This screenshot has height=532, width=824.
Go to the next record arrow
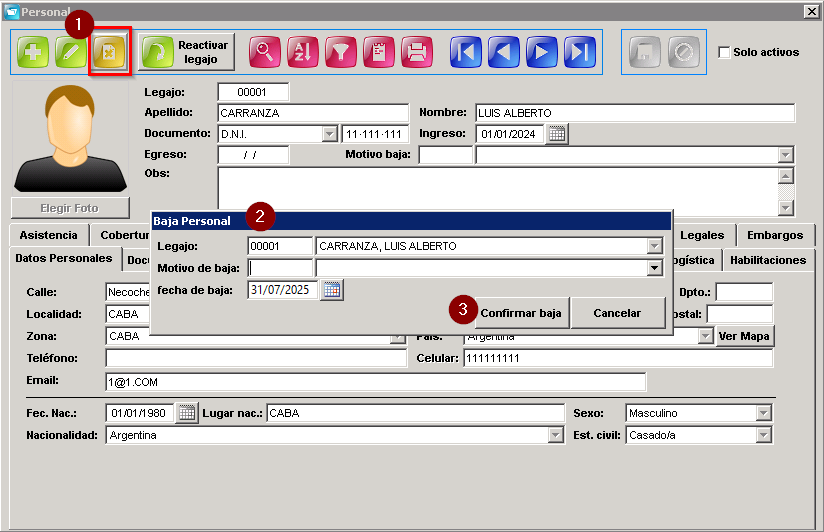tap(542, 52)
